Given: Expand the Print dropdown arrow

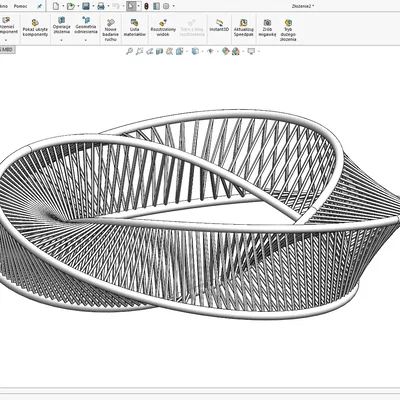Looking at the screenshot, I should coord(108,6).
